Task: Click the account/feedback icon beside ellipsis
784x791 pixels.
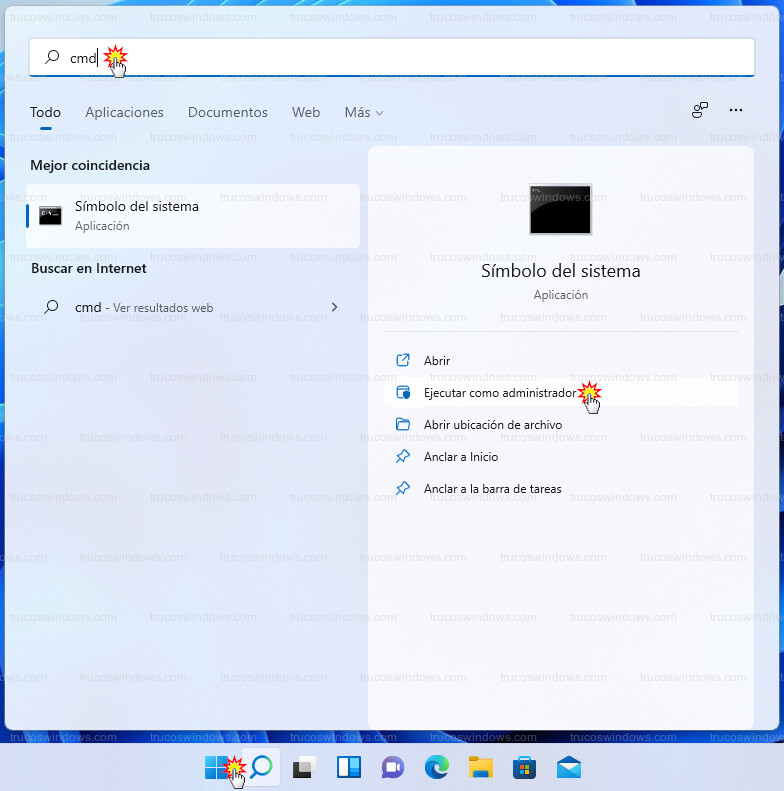Action: pos(700,110)
